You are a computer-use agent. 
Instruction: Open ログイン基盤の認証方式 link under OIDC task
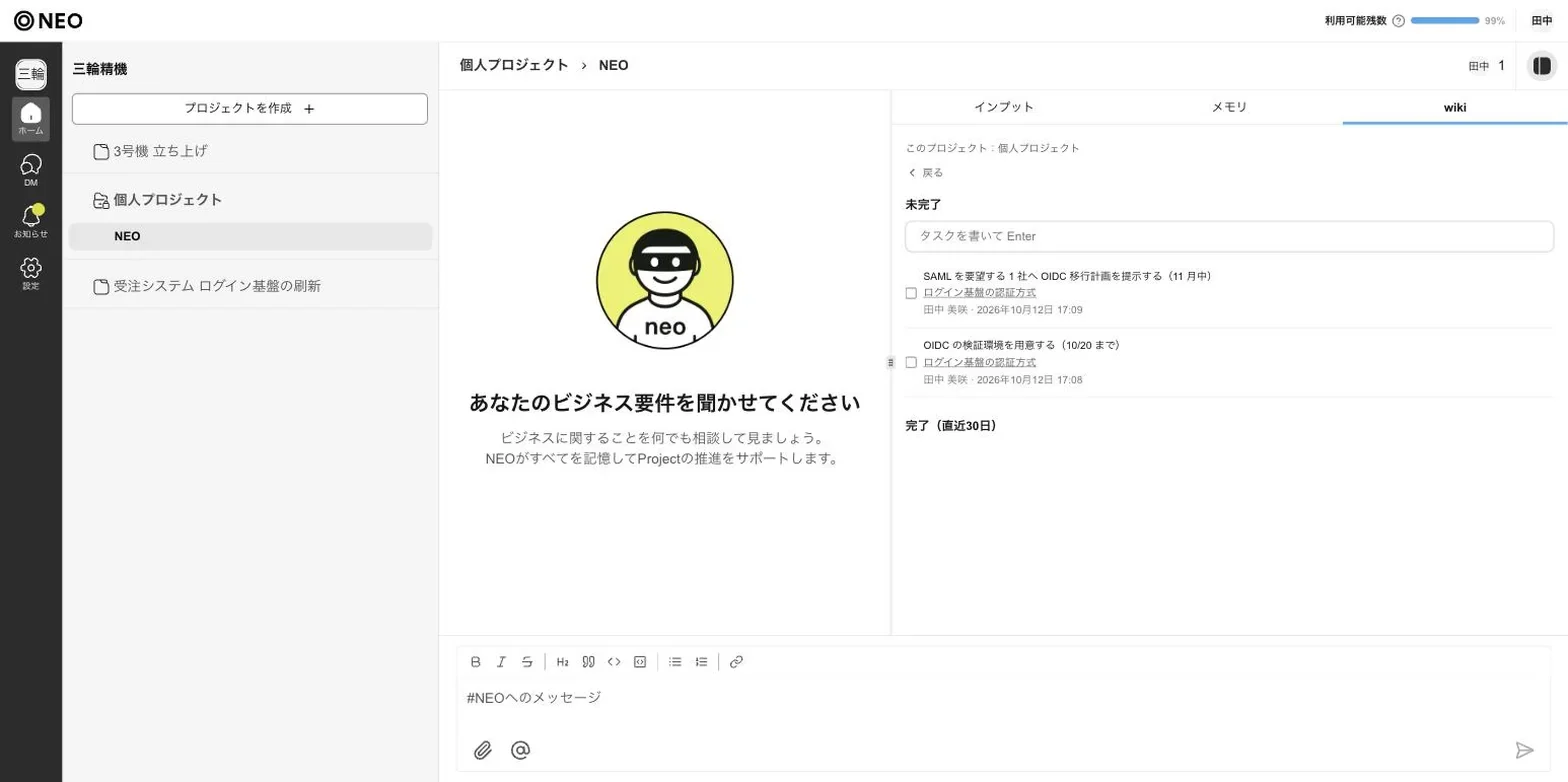click(x=979, y=362)
